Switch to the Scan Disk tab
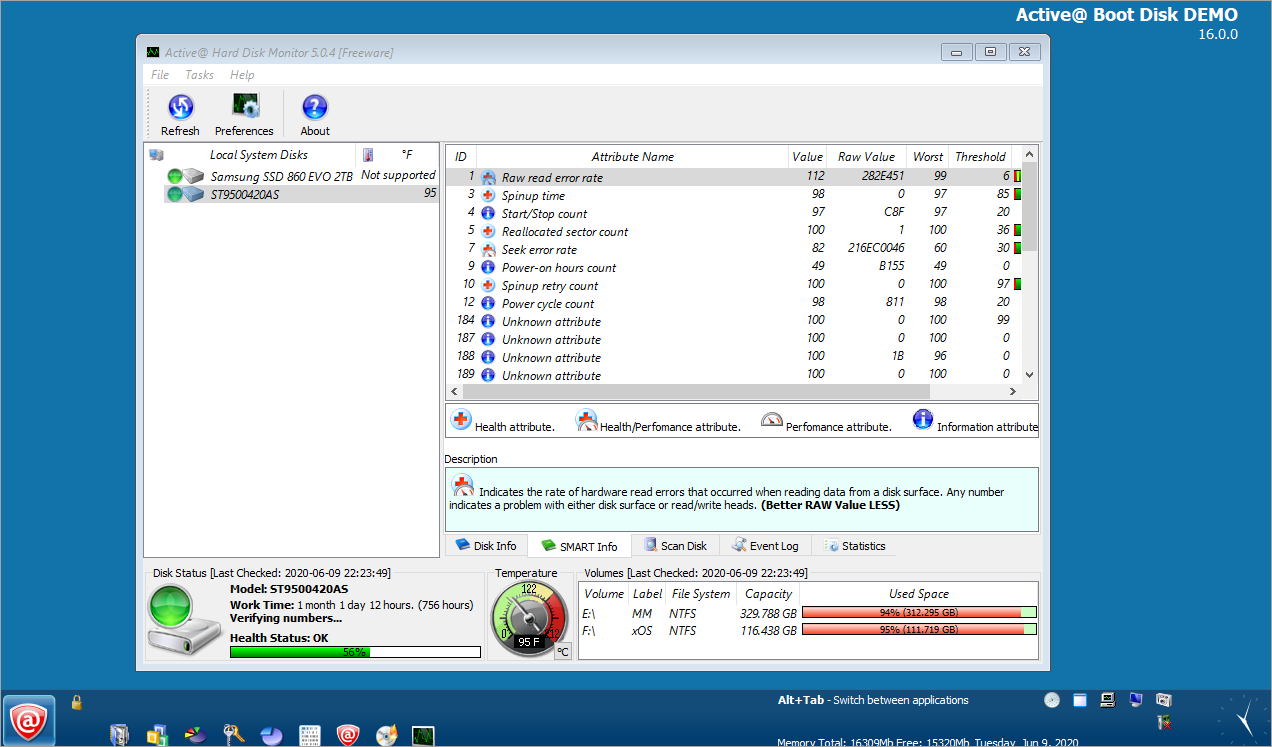Screen dimensions: 1272x747 [675, 546]
